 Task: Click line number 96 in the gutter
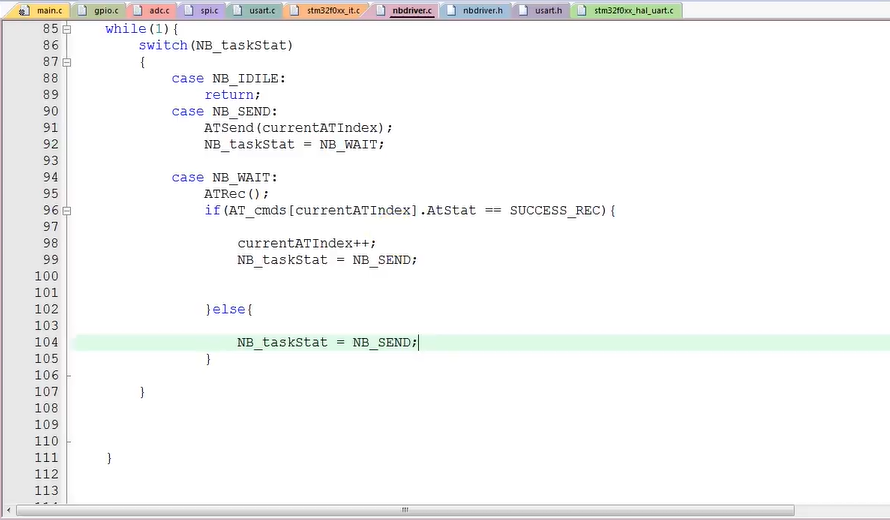tap(51, 211)
